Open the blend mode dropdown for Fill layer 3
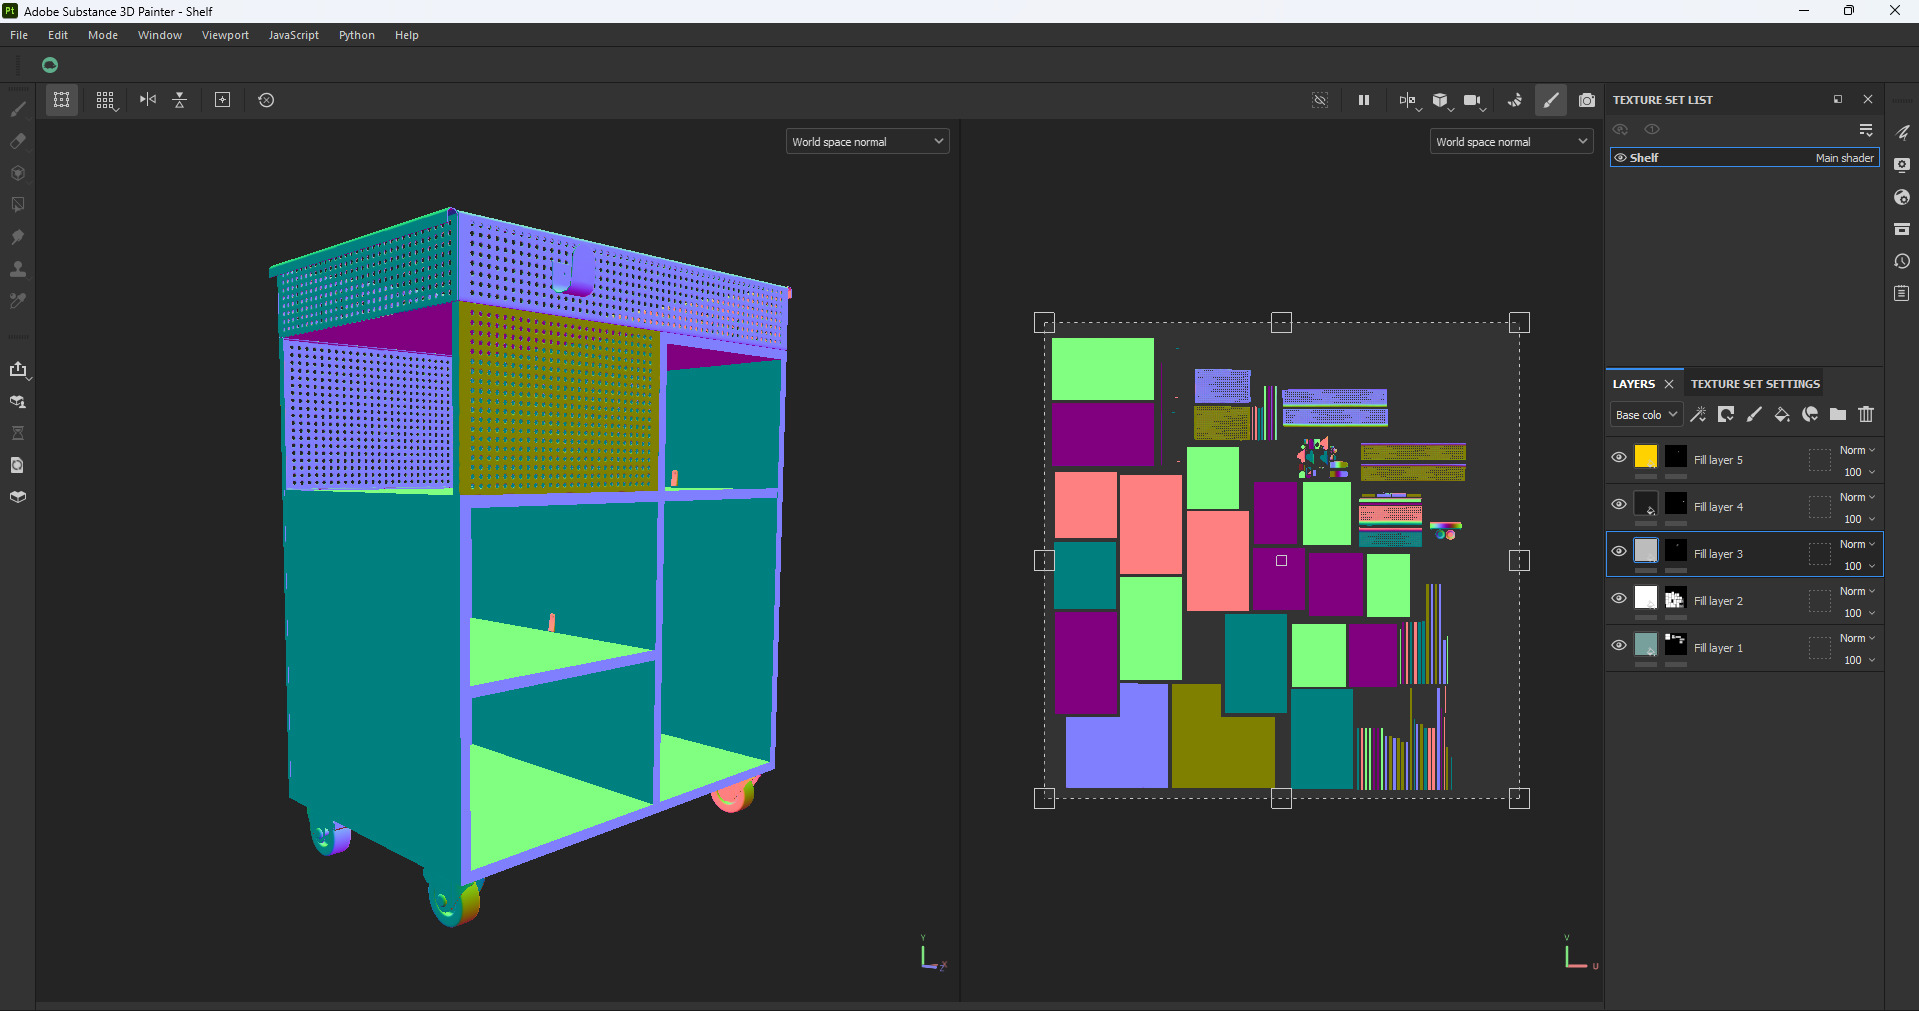This screenshot has width=1919, height=1011. (x=1857, y=545)
